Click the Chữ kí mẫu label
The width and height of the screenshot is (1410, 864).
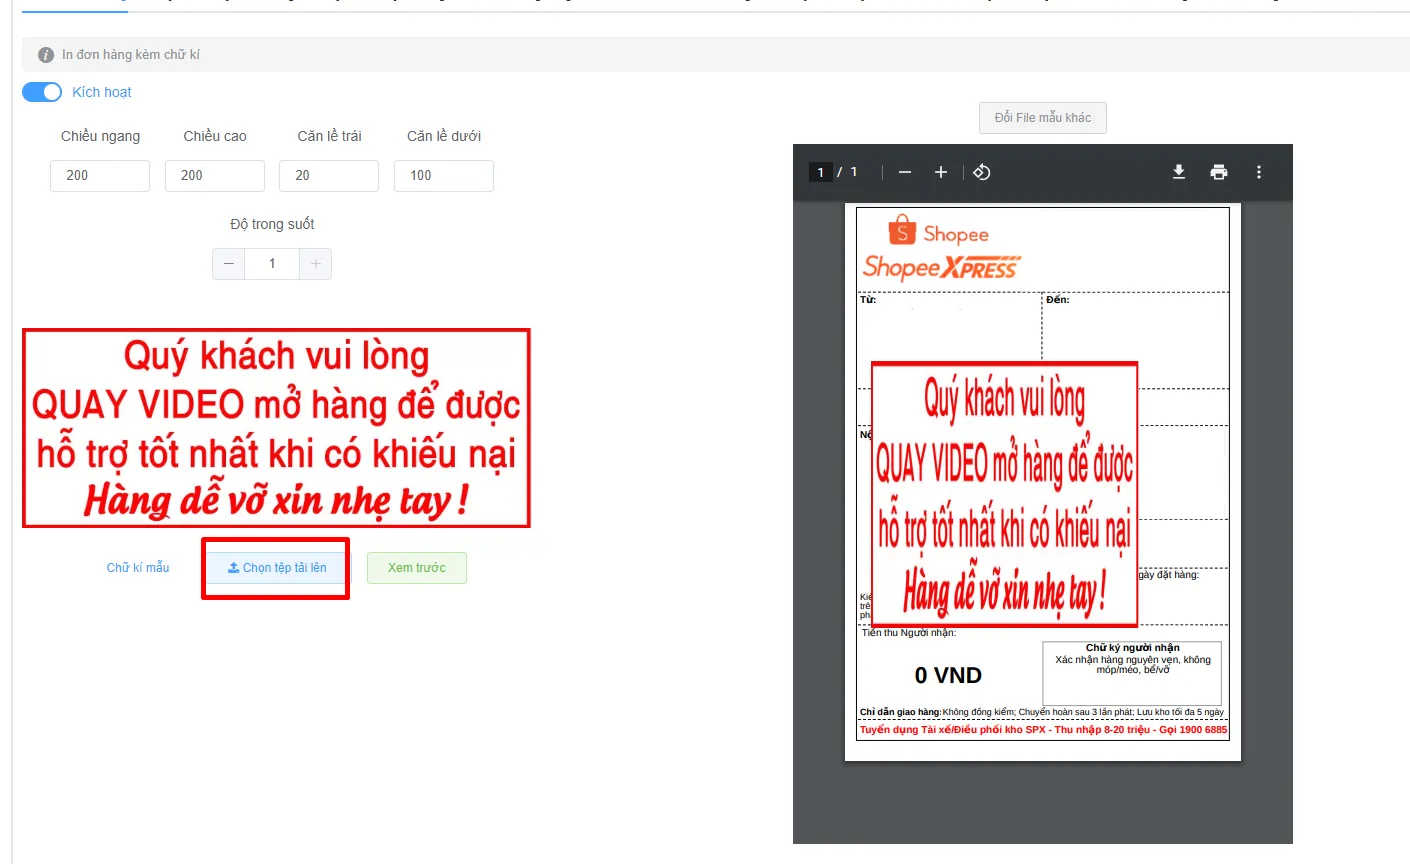(138, 568)
